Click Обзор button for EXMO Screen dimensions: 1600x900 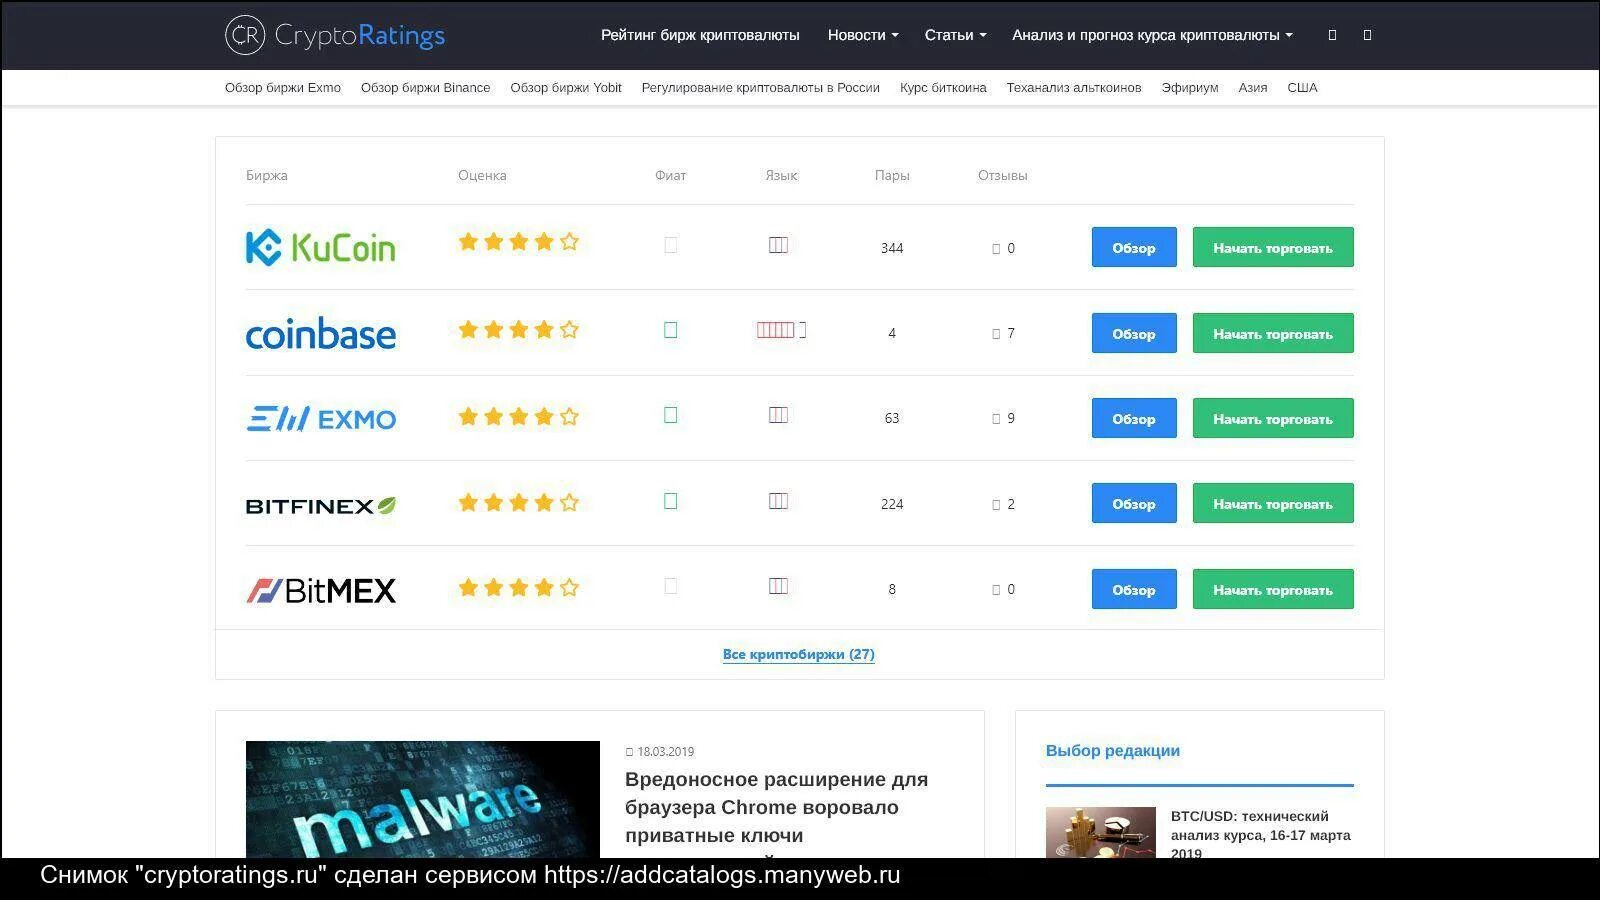[1134, 418]
